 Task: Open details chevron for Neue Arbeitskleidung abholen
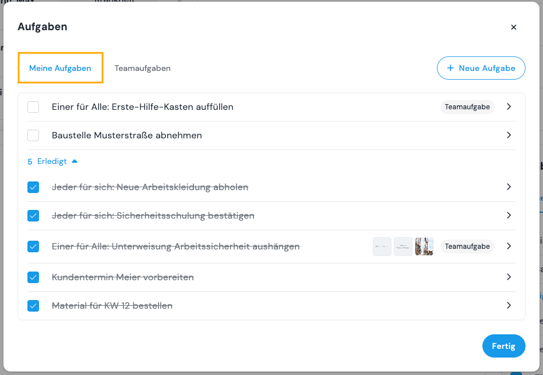coord(509,187)
